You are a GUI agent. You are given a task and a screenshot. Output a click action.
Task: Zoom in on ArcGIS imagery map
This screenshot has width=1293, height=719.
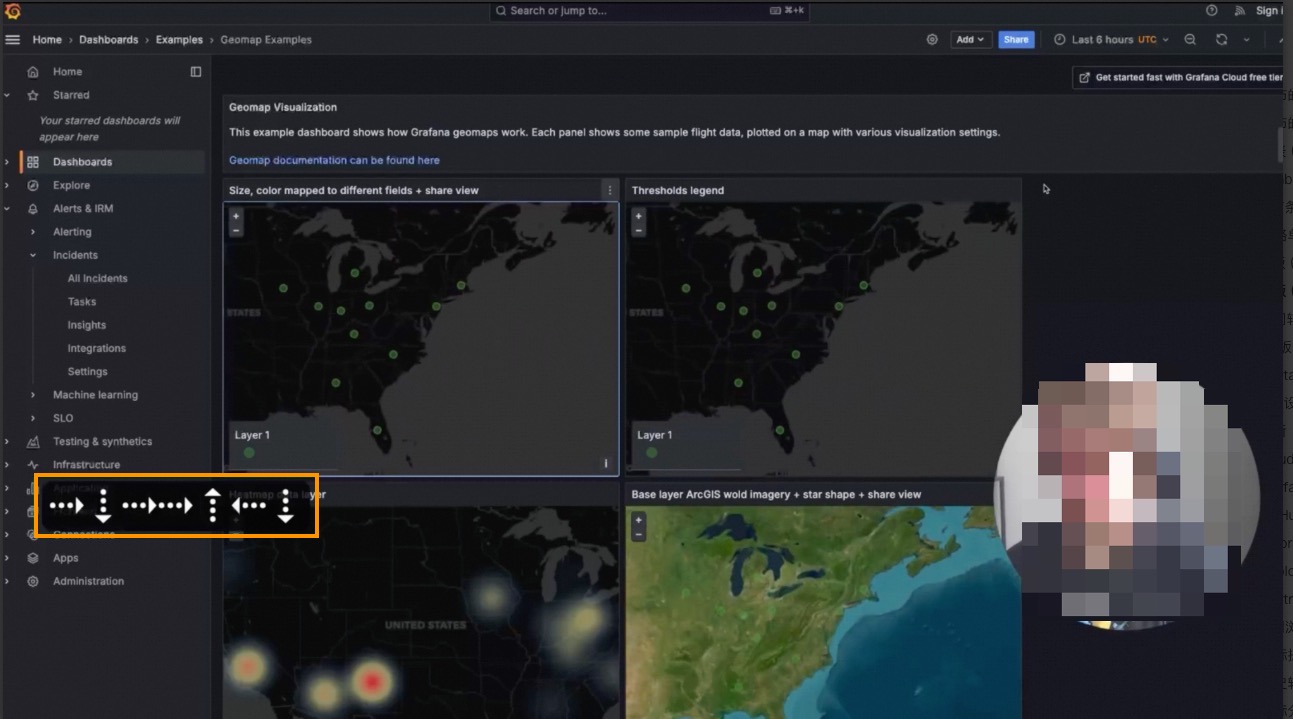[x=639, y=520]
